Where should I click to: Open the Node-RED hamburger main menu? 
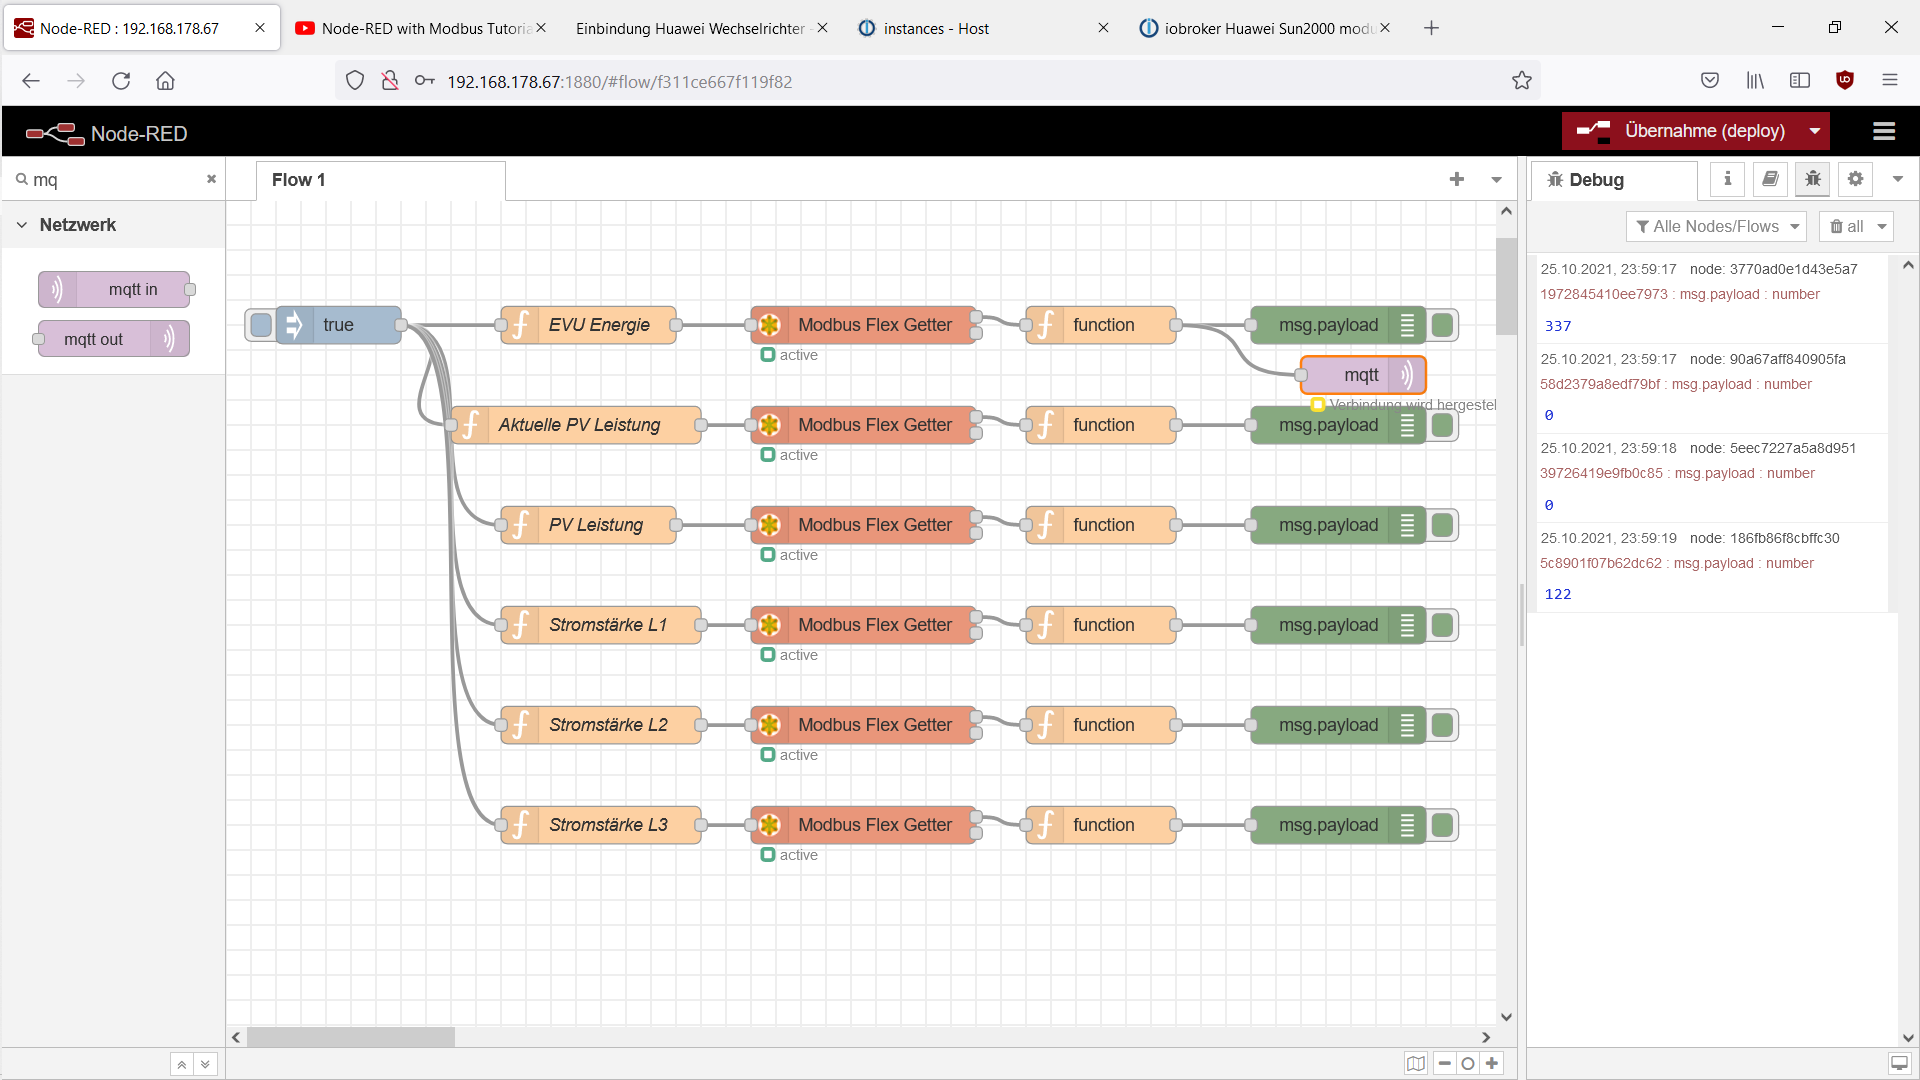click(1884, 131)
